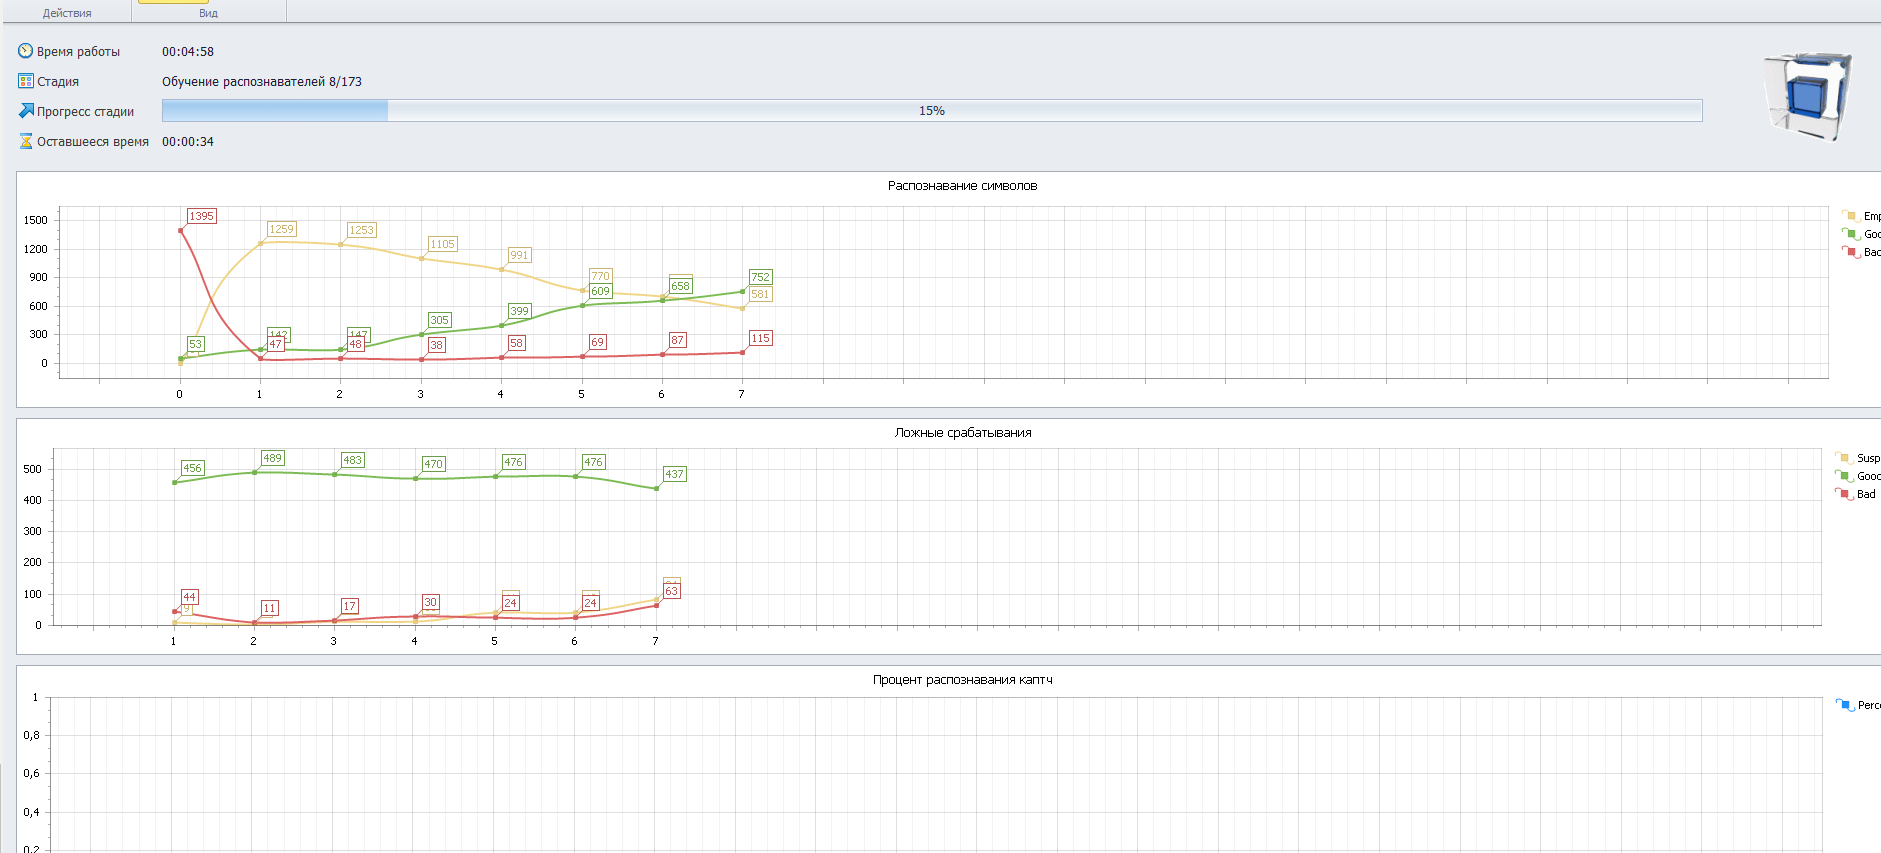Click the red 63 data label

coord(671,591)
